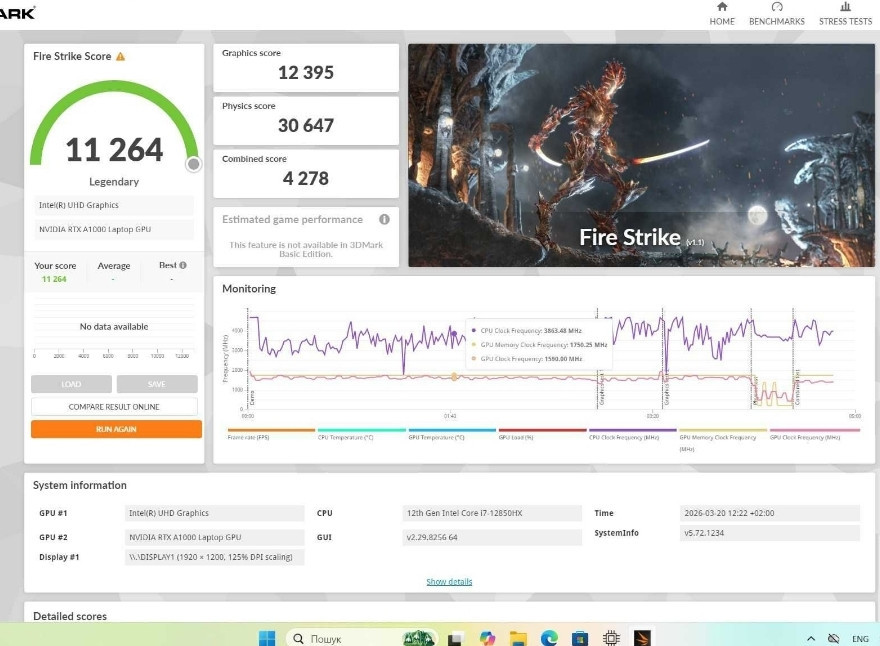The width and height of the screenshot is (880, 646).
Task: Open the Home icon in top navigation
Action: (x=722, y=13)
